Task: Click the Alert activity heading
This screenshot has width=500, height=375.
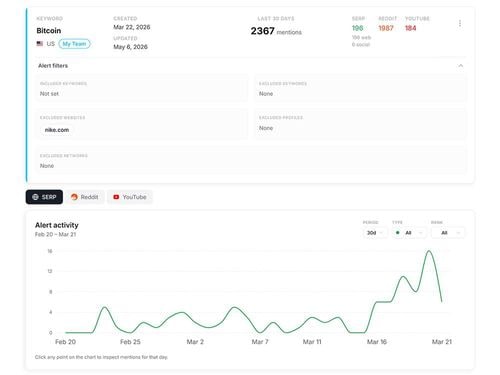Action: tap(57, 225)
